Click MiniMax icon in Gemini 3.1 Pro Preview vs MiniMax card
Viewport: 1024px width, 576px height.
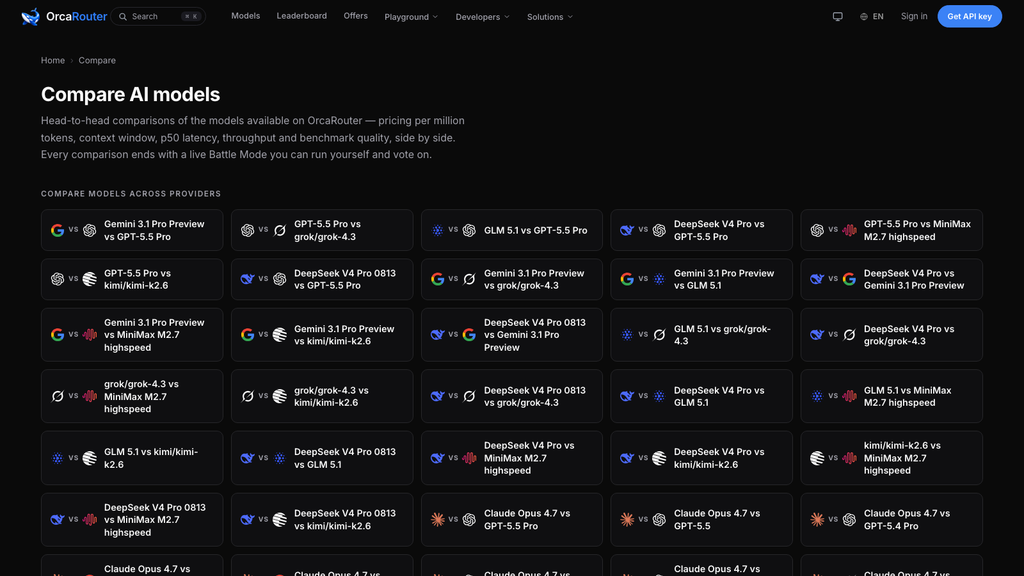click(x=89, y=334)
